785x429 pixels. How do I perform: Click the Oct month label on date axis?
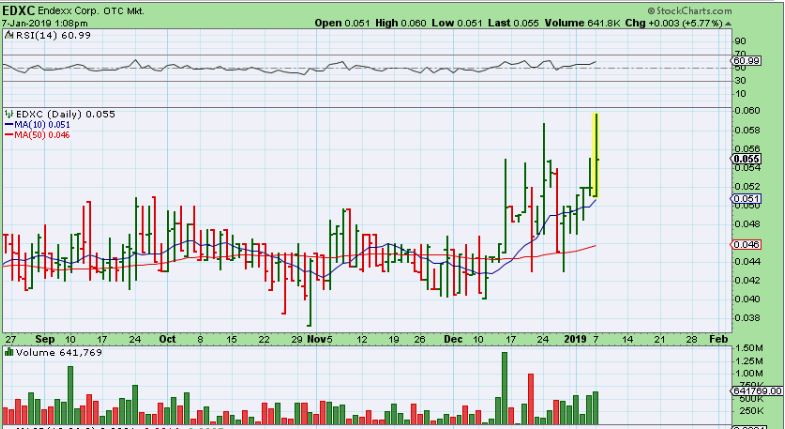(167, 339)
